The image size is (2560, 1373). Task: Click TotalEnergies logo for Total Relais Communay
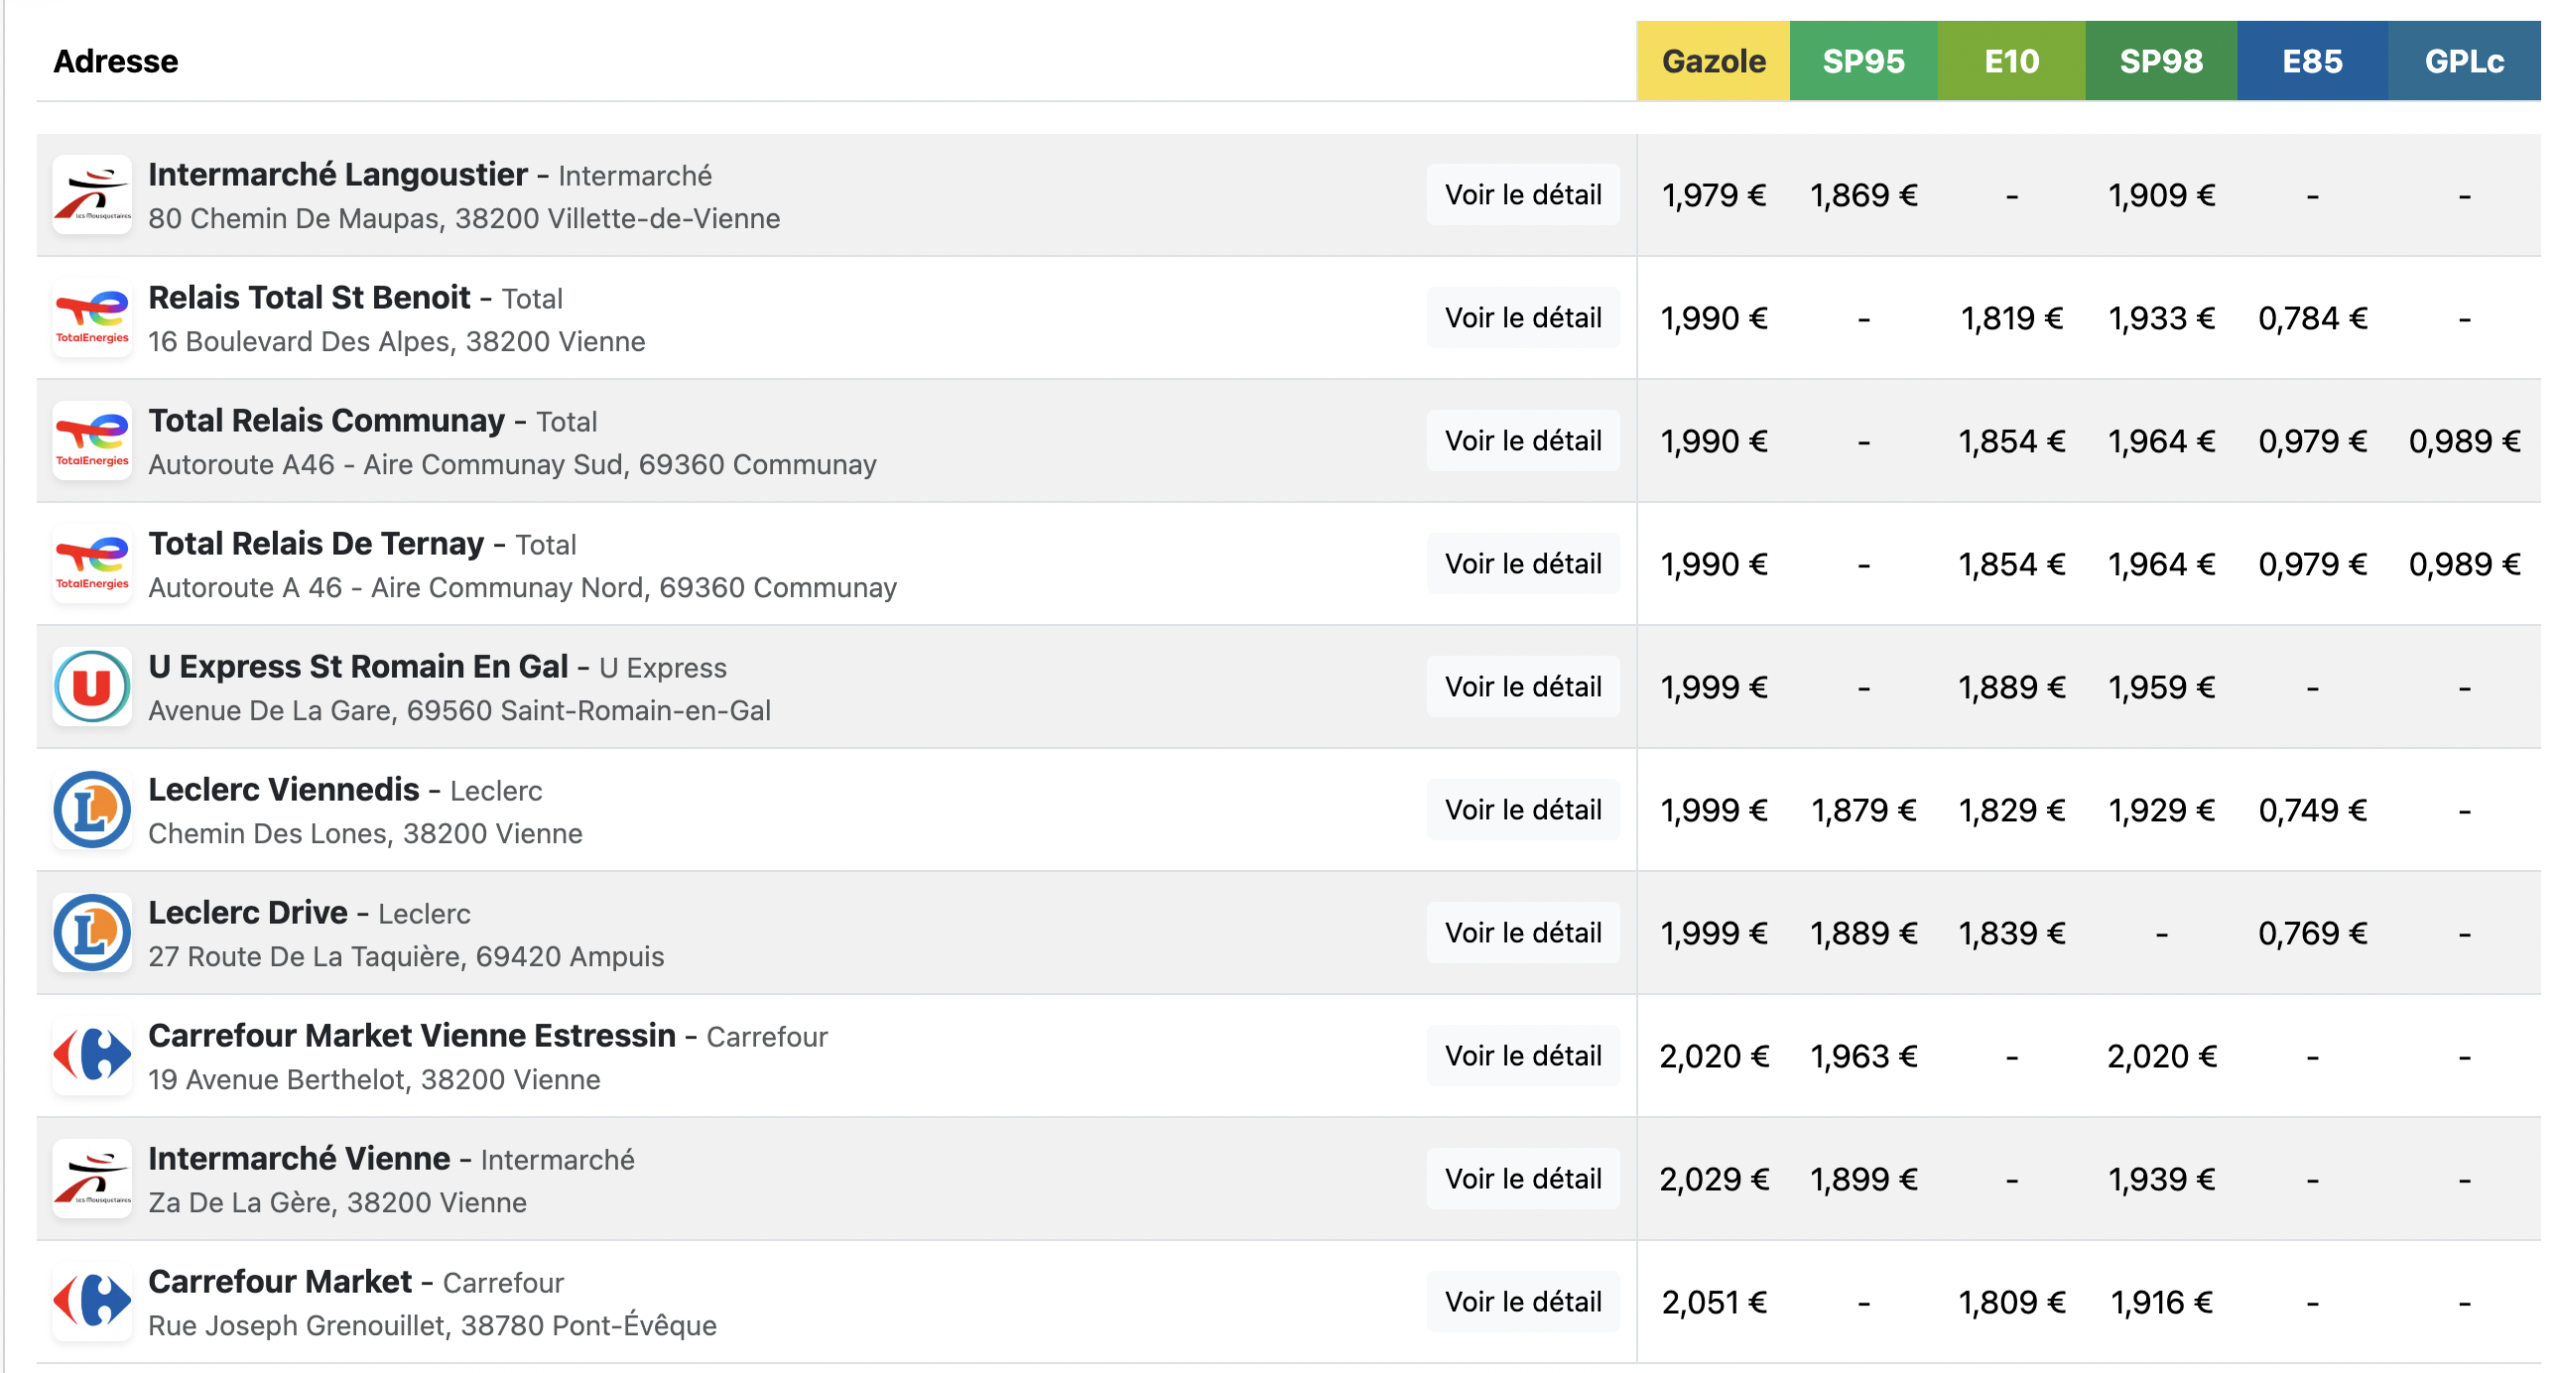[x=91, y=441]
